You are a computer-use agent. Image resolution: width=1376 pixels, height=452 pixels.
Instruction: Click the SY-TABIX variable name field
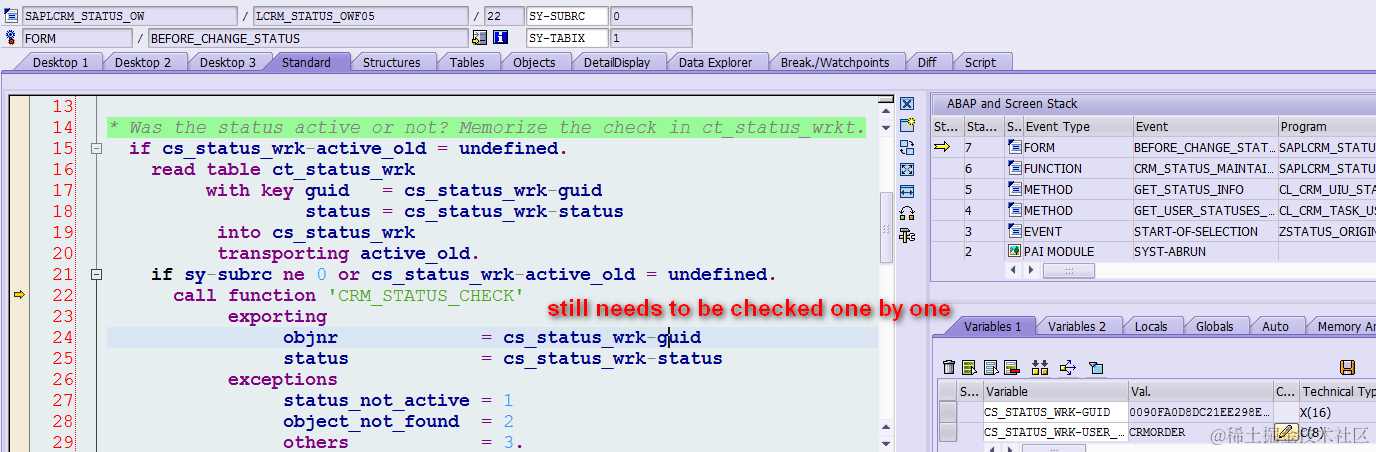[x=567, y=38]
